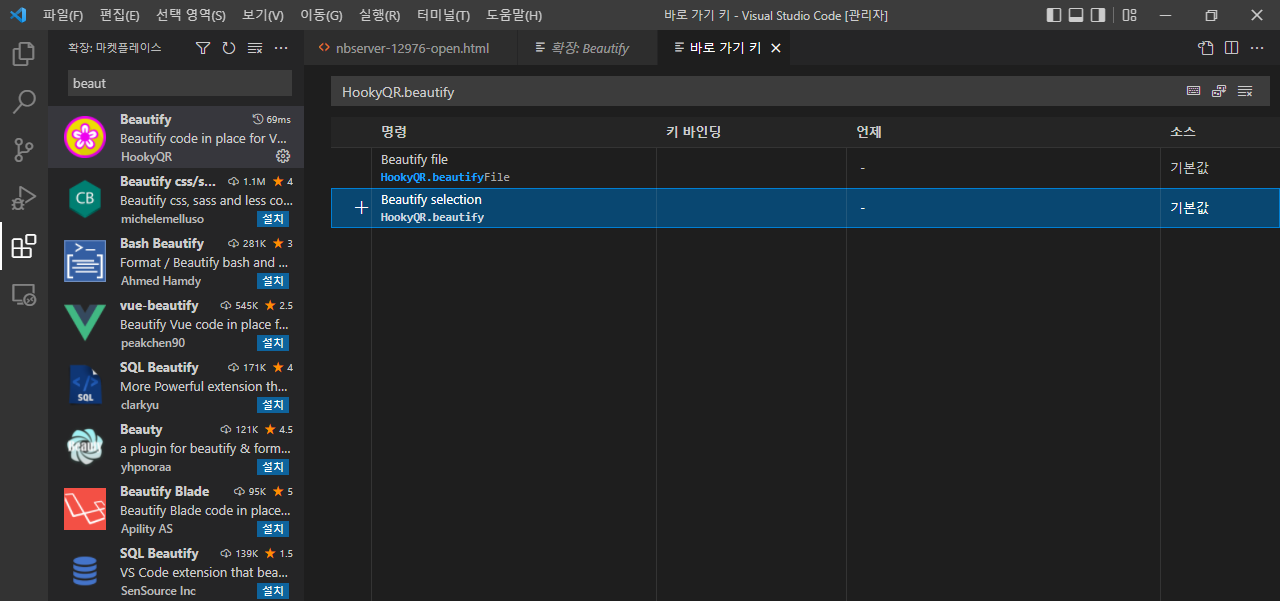This screenshot has width=1280, height=601.
Task: Open the Remote Explorer icon
Action: (24, 294)
